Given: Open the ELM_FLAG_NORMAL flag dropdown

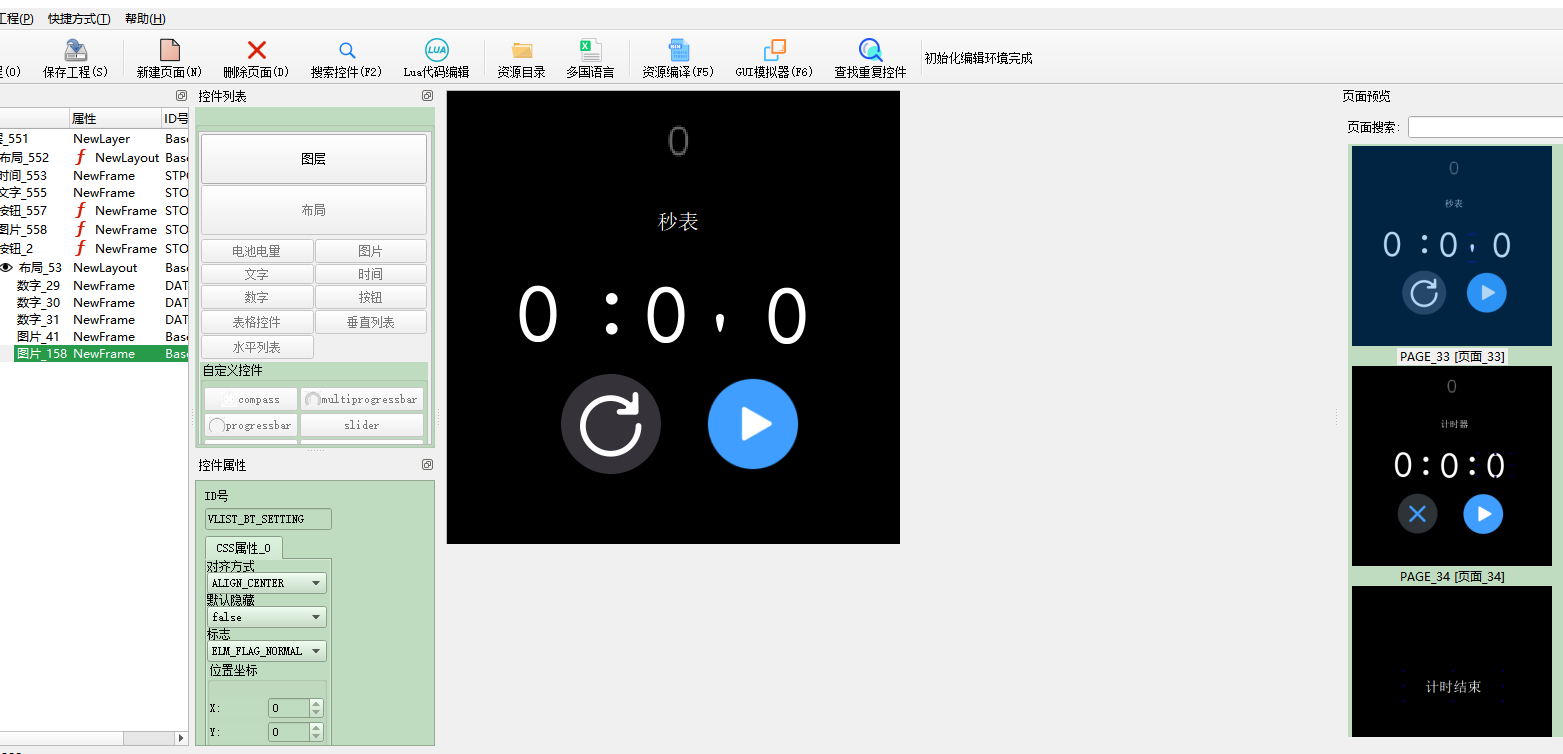Looking at the screenshot, I should [x=267, y=651].
